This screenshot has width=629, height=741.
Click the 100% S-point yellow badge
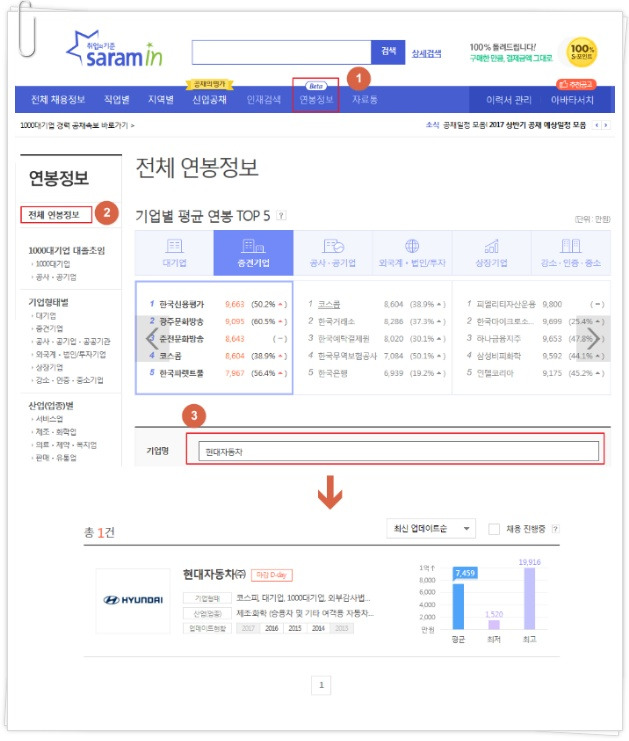coord(582,52)
